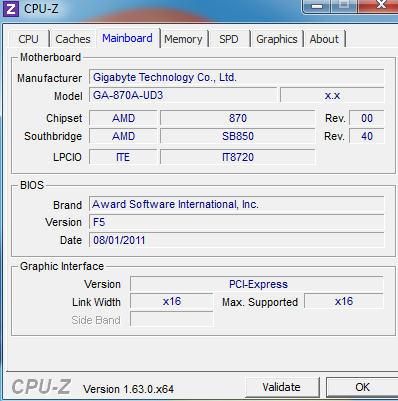Click the model revision x.x field
The image size is (398, 401).
point(332,95)
